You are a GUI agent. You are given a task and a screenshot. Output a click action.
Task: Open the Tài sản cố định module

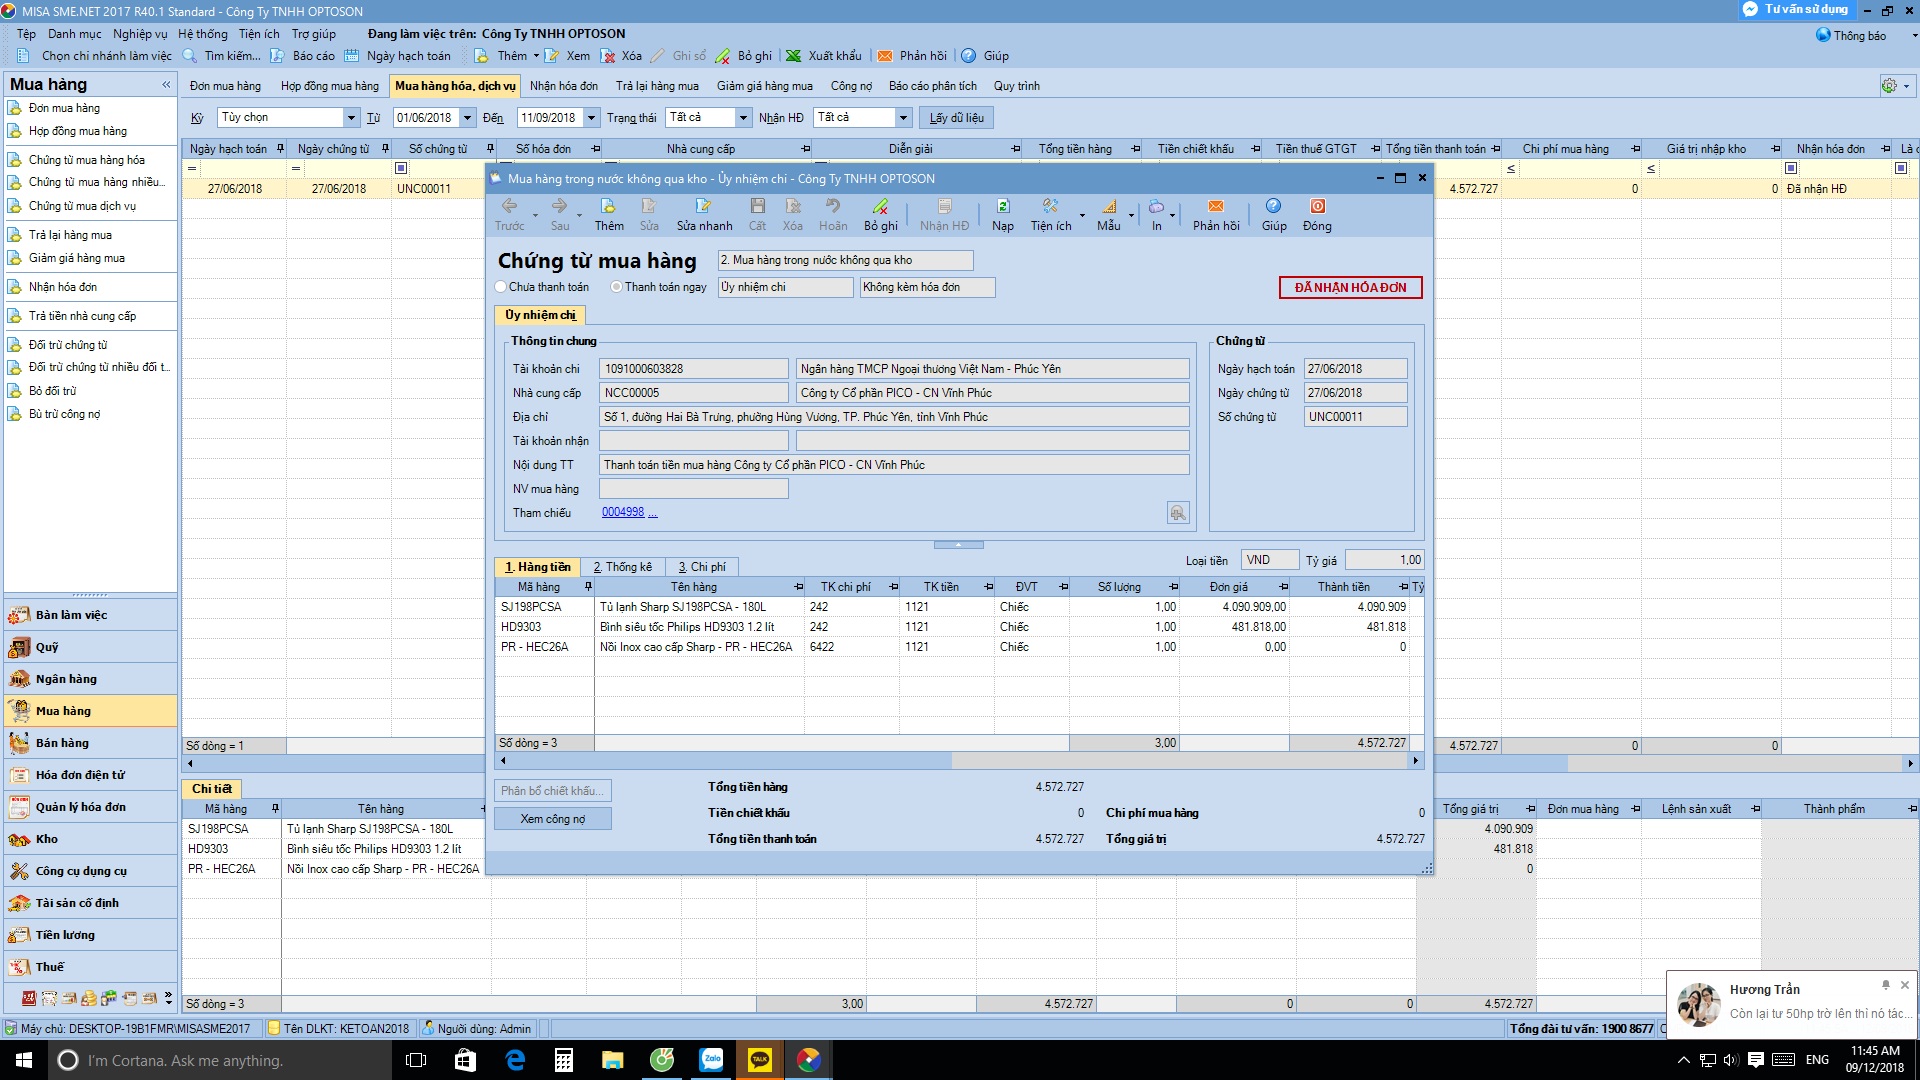[90, 903]
